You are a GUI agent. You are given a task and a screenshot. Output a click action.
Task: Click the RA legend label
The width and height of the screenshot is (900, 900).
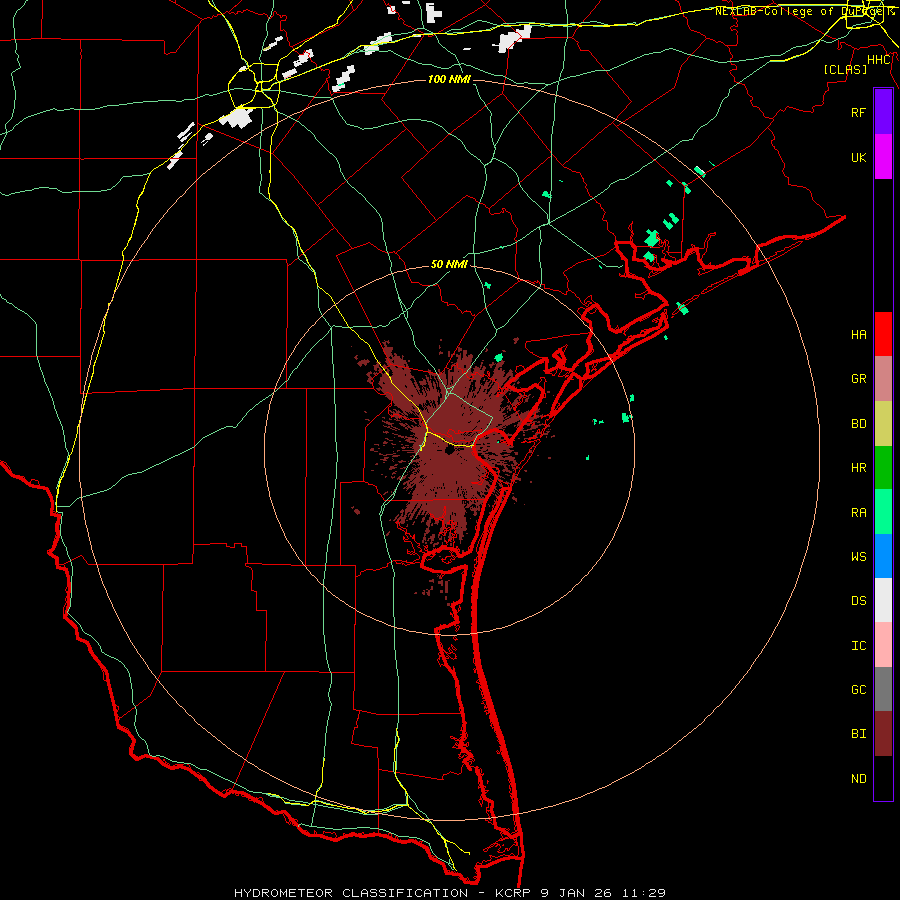tap(859, 513)
